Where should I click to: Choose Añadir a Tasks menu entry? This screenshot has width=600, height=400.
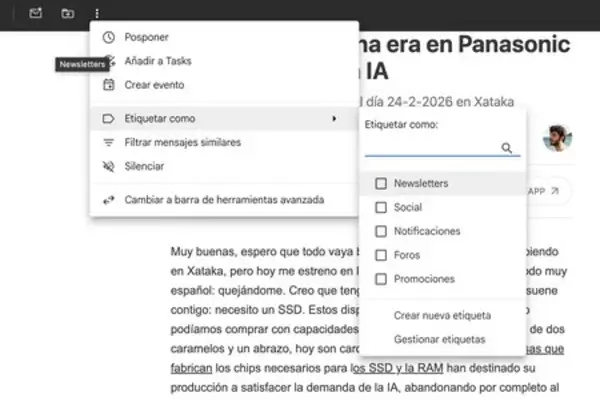coord(224,61)
